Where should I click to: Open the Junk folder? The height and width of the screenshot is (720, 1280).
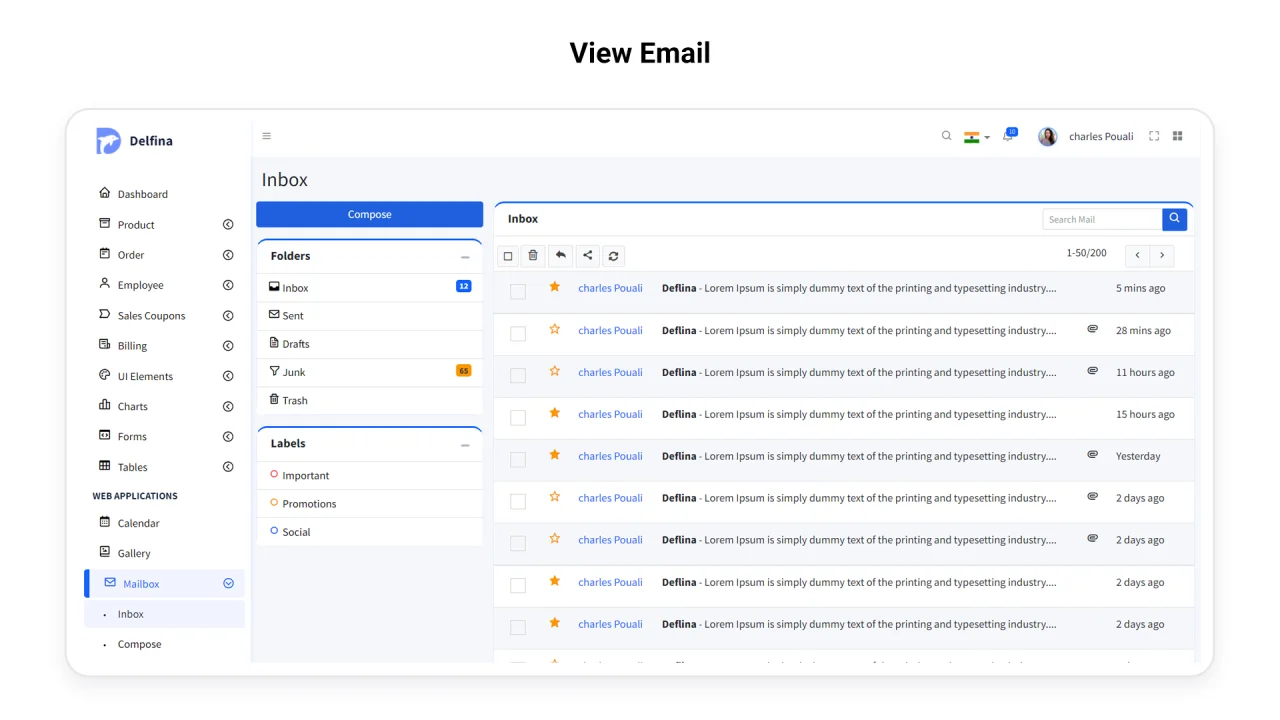(370, 372)
